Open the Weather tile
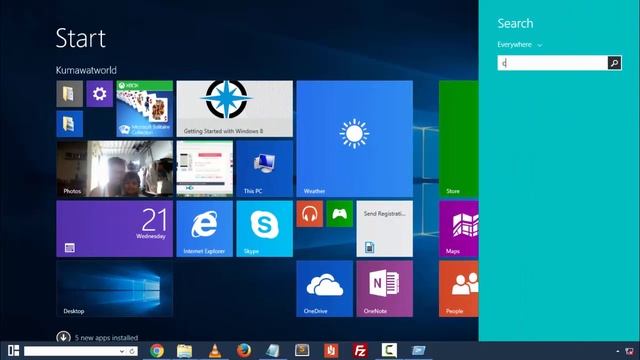The height and width of the screenshot is (360, 640). click(x=354, y=139)
